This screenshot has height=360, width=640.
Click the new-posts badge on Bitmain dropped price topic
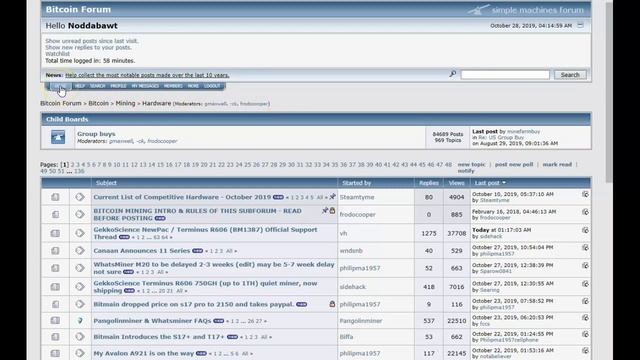(302, 304)
